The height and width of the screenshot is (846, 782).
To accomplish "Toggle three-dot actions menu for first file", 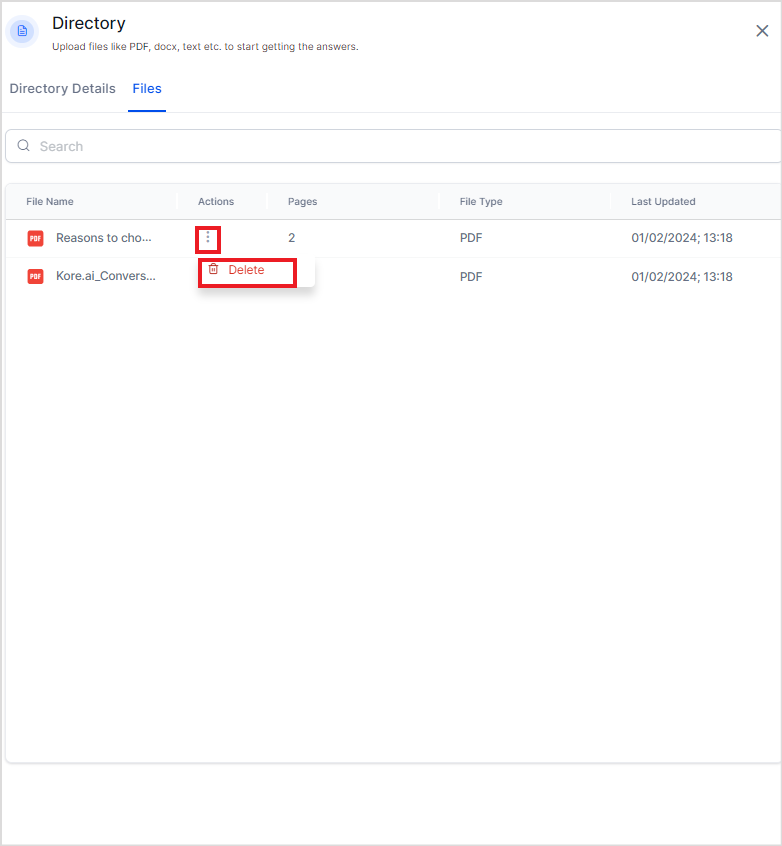I will point(208,238).
